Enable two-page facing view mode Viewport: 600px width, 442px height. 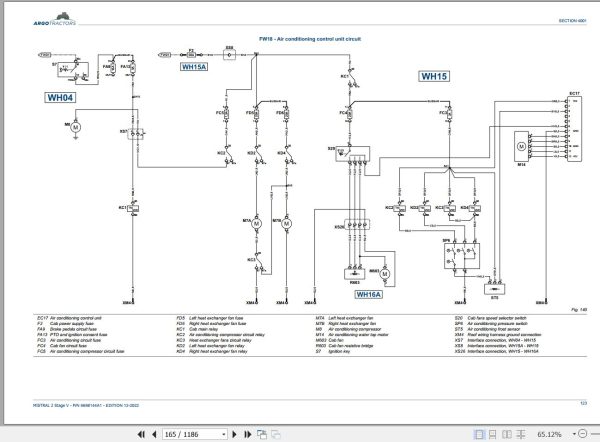507,434
